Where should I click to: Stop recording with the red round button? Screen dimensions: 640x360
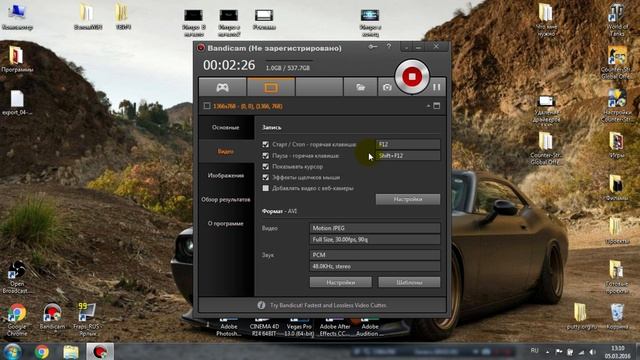coord(412,77)
